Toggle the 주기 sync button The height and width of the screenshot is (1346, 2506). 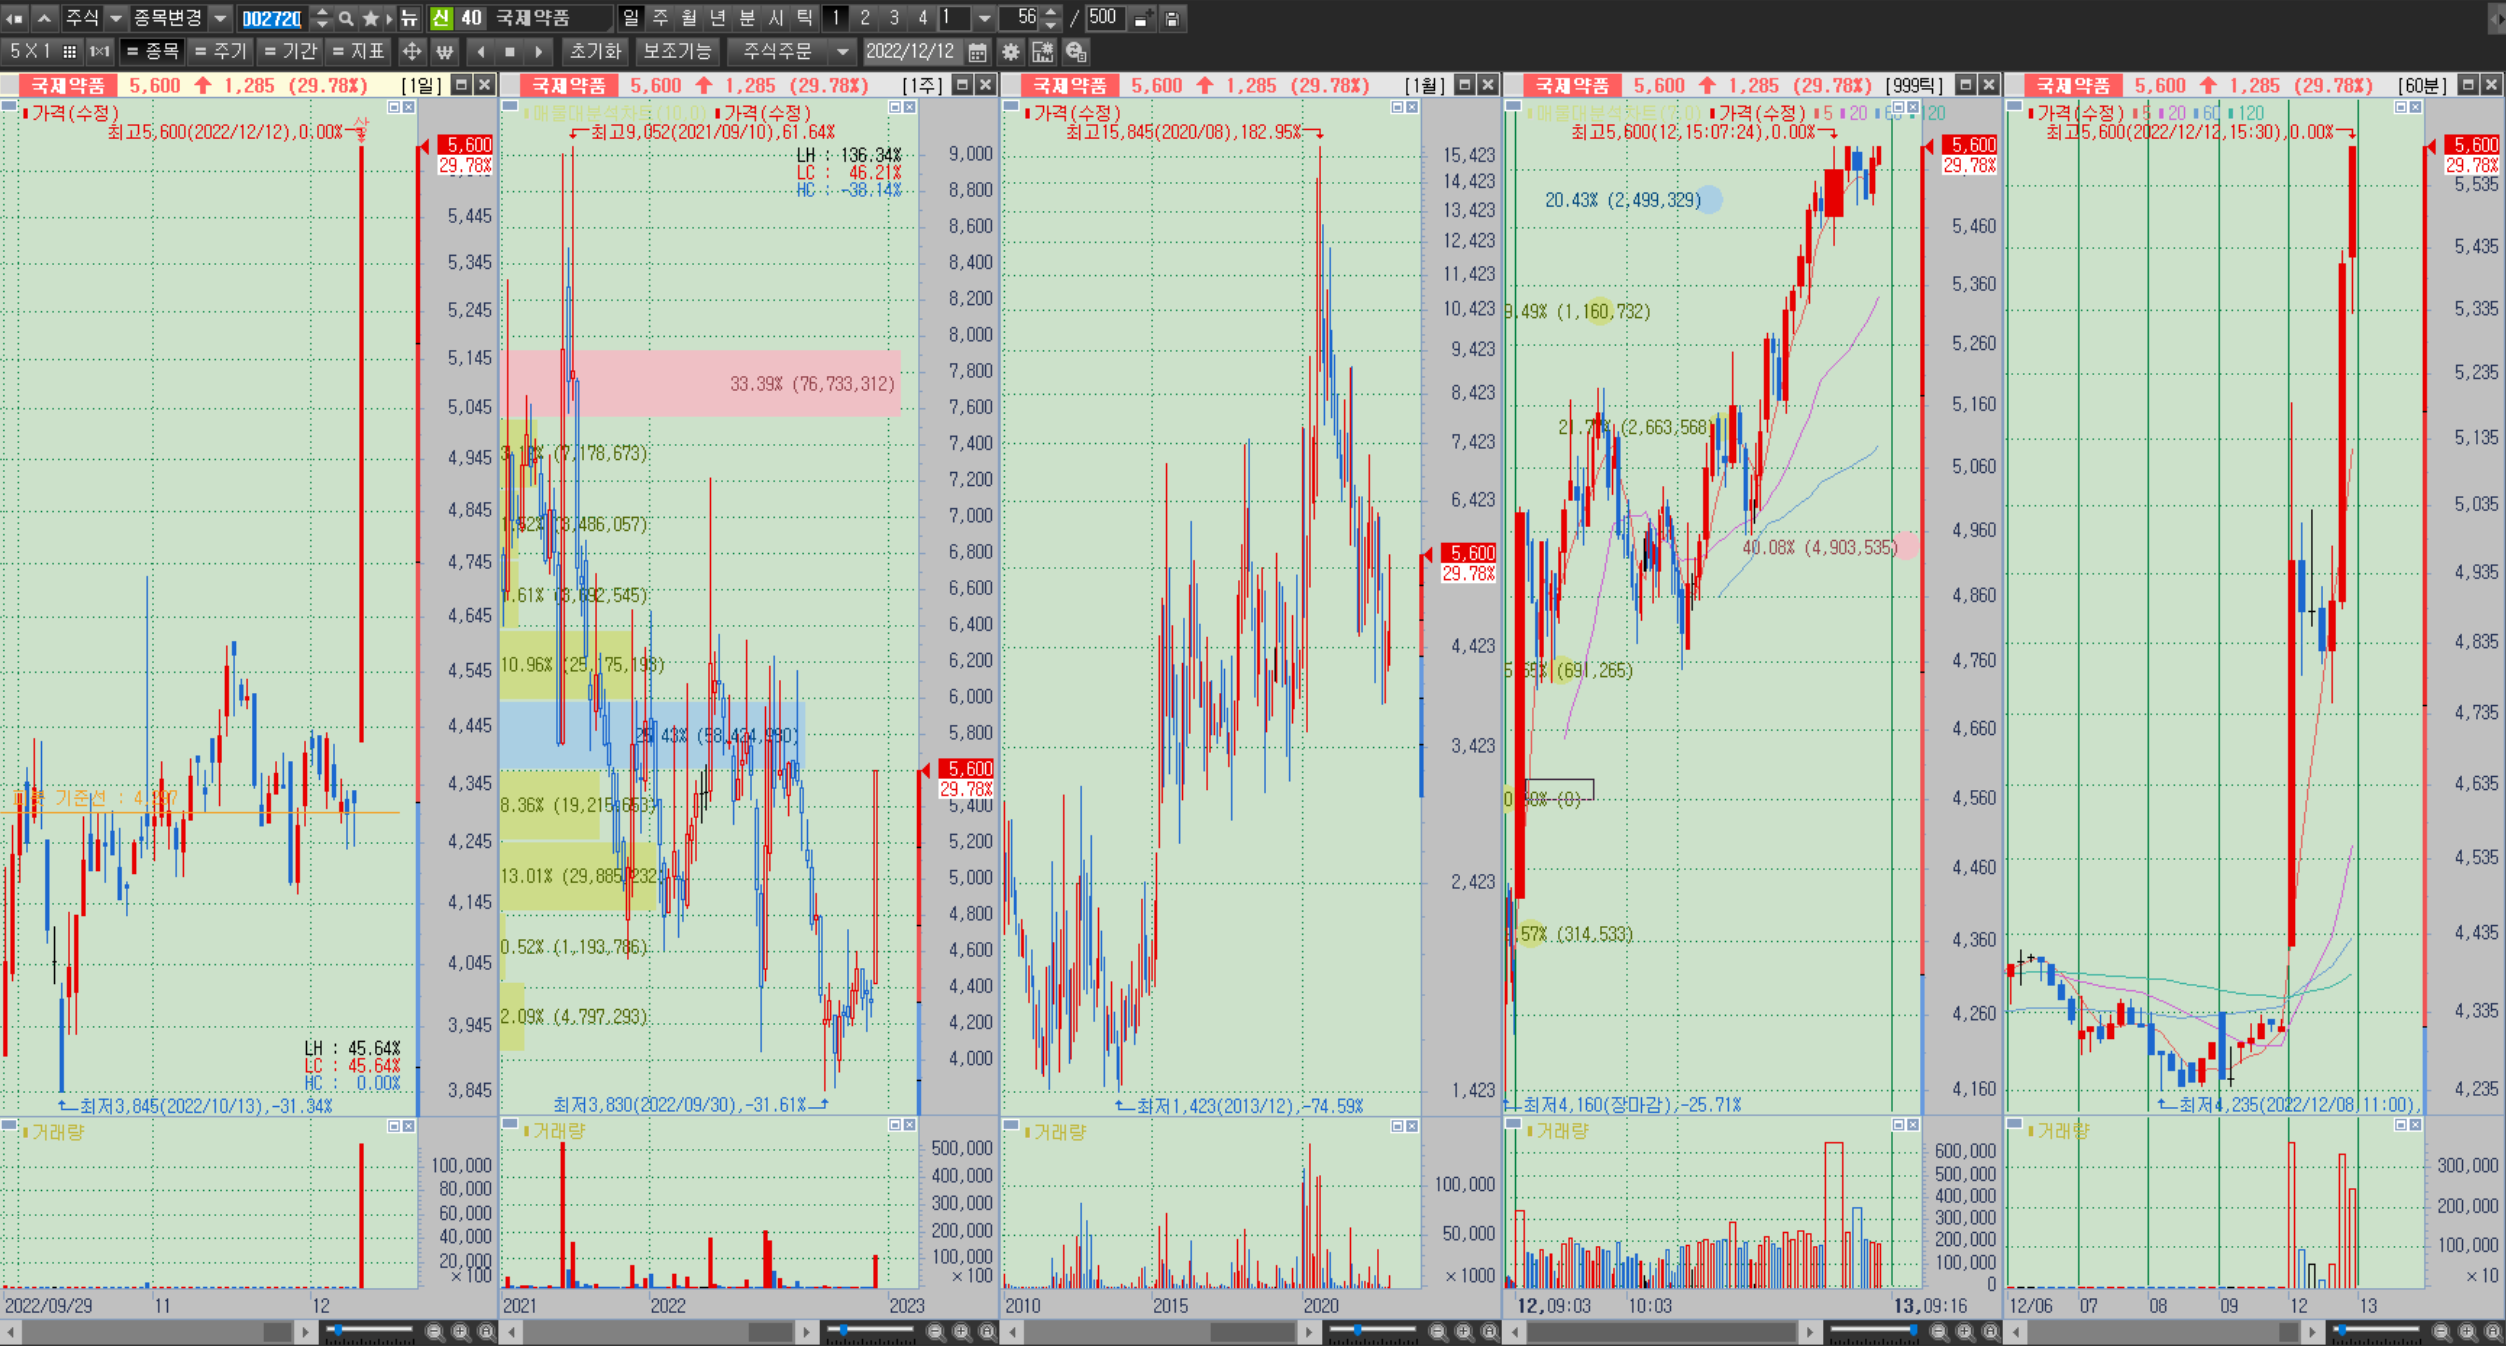[x=220, y=51]
